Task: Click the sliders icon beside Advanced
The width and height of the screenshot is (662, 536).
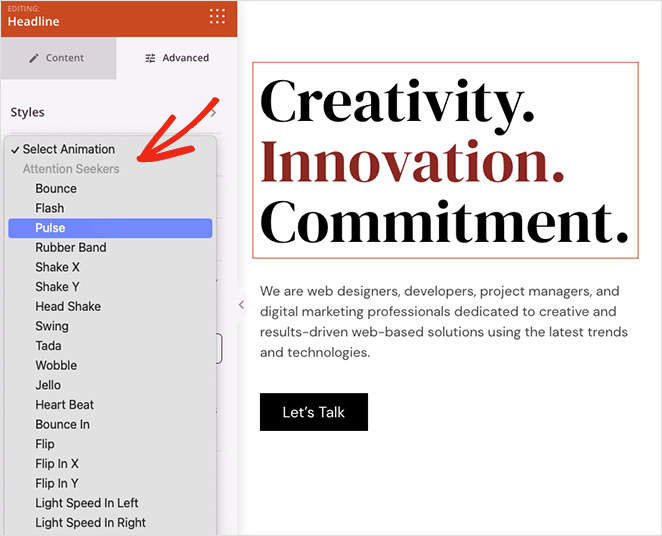Action: 150,58
